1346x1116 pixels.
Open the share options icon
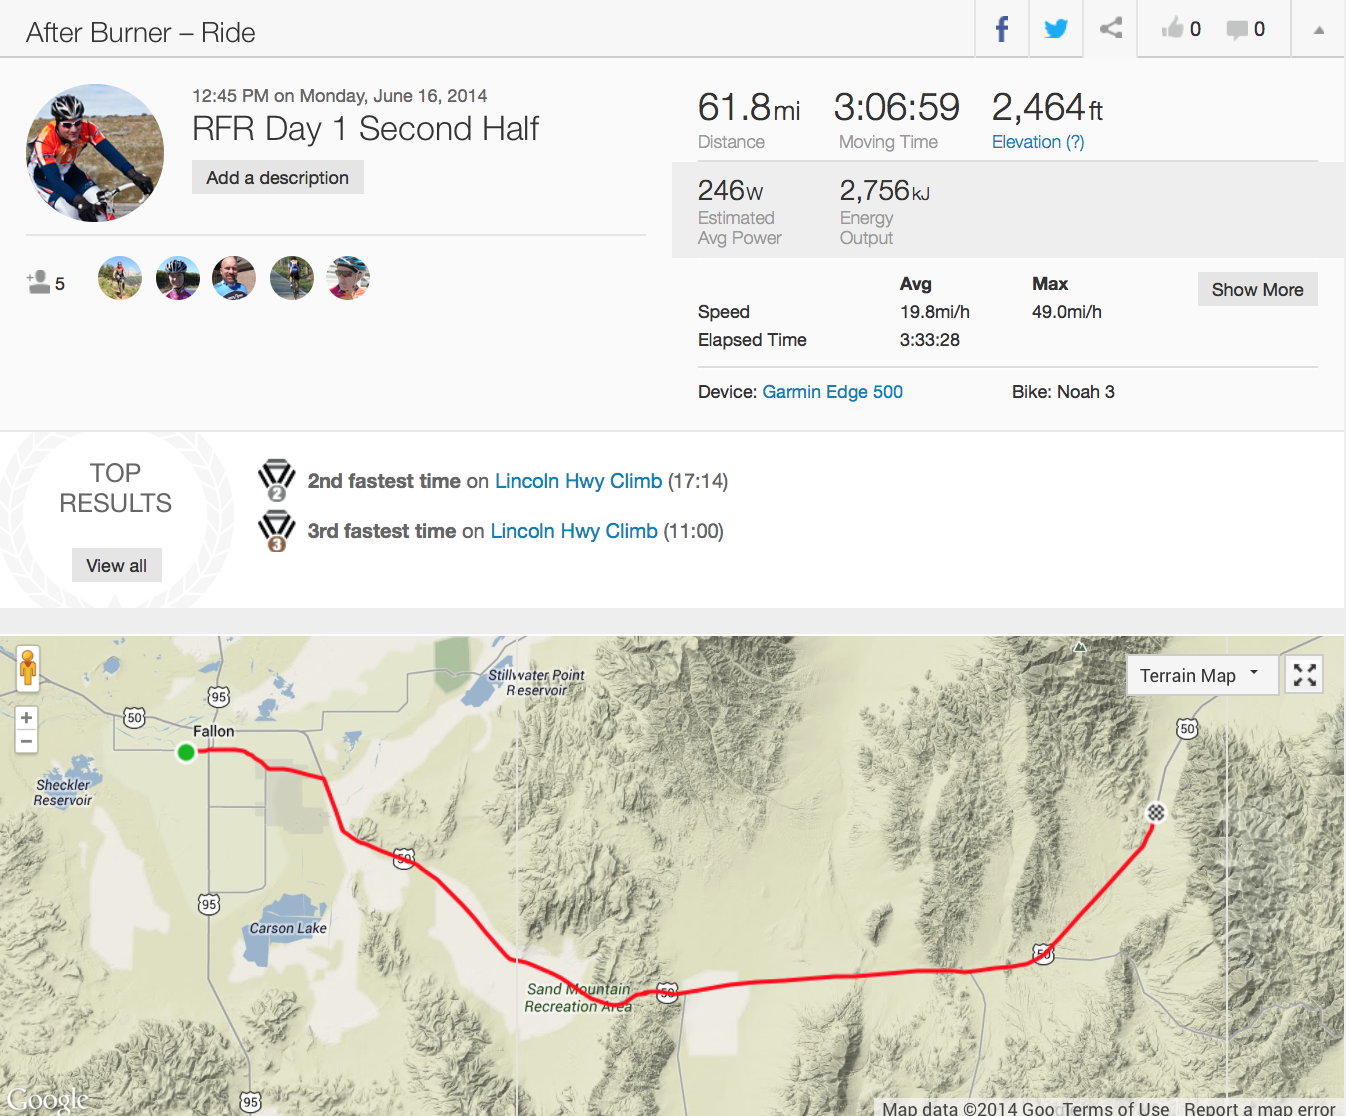[1110, 29]
